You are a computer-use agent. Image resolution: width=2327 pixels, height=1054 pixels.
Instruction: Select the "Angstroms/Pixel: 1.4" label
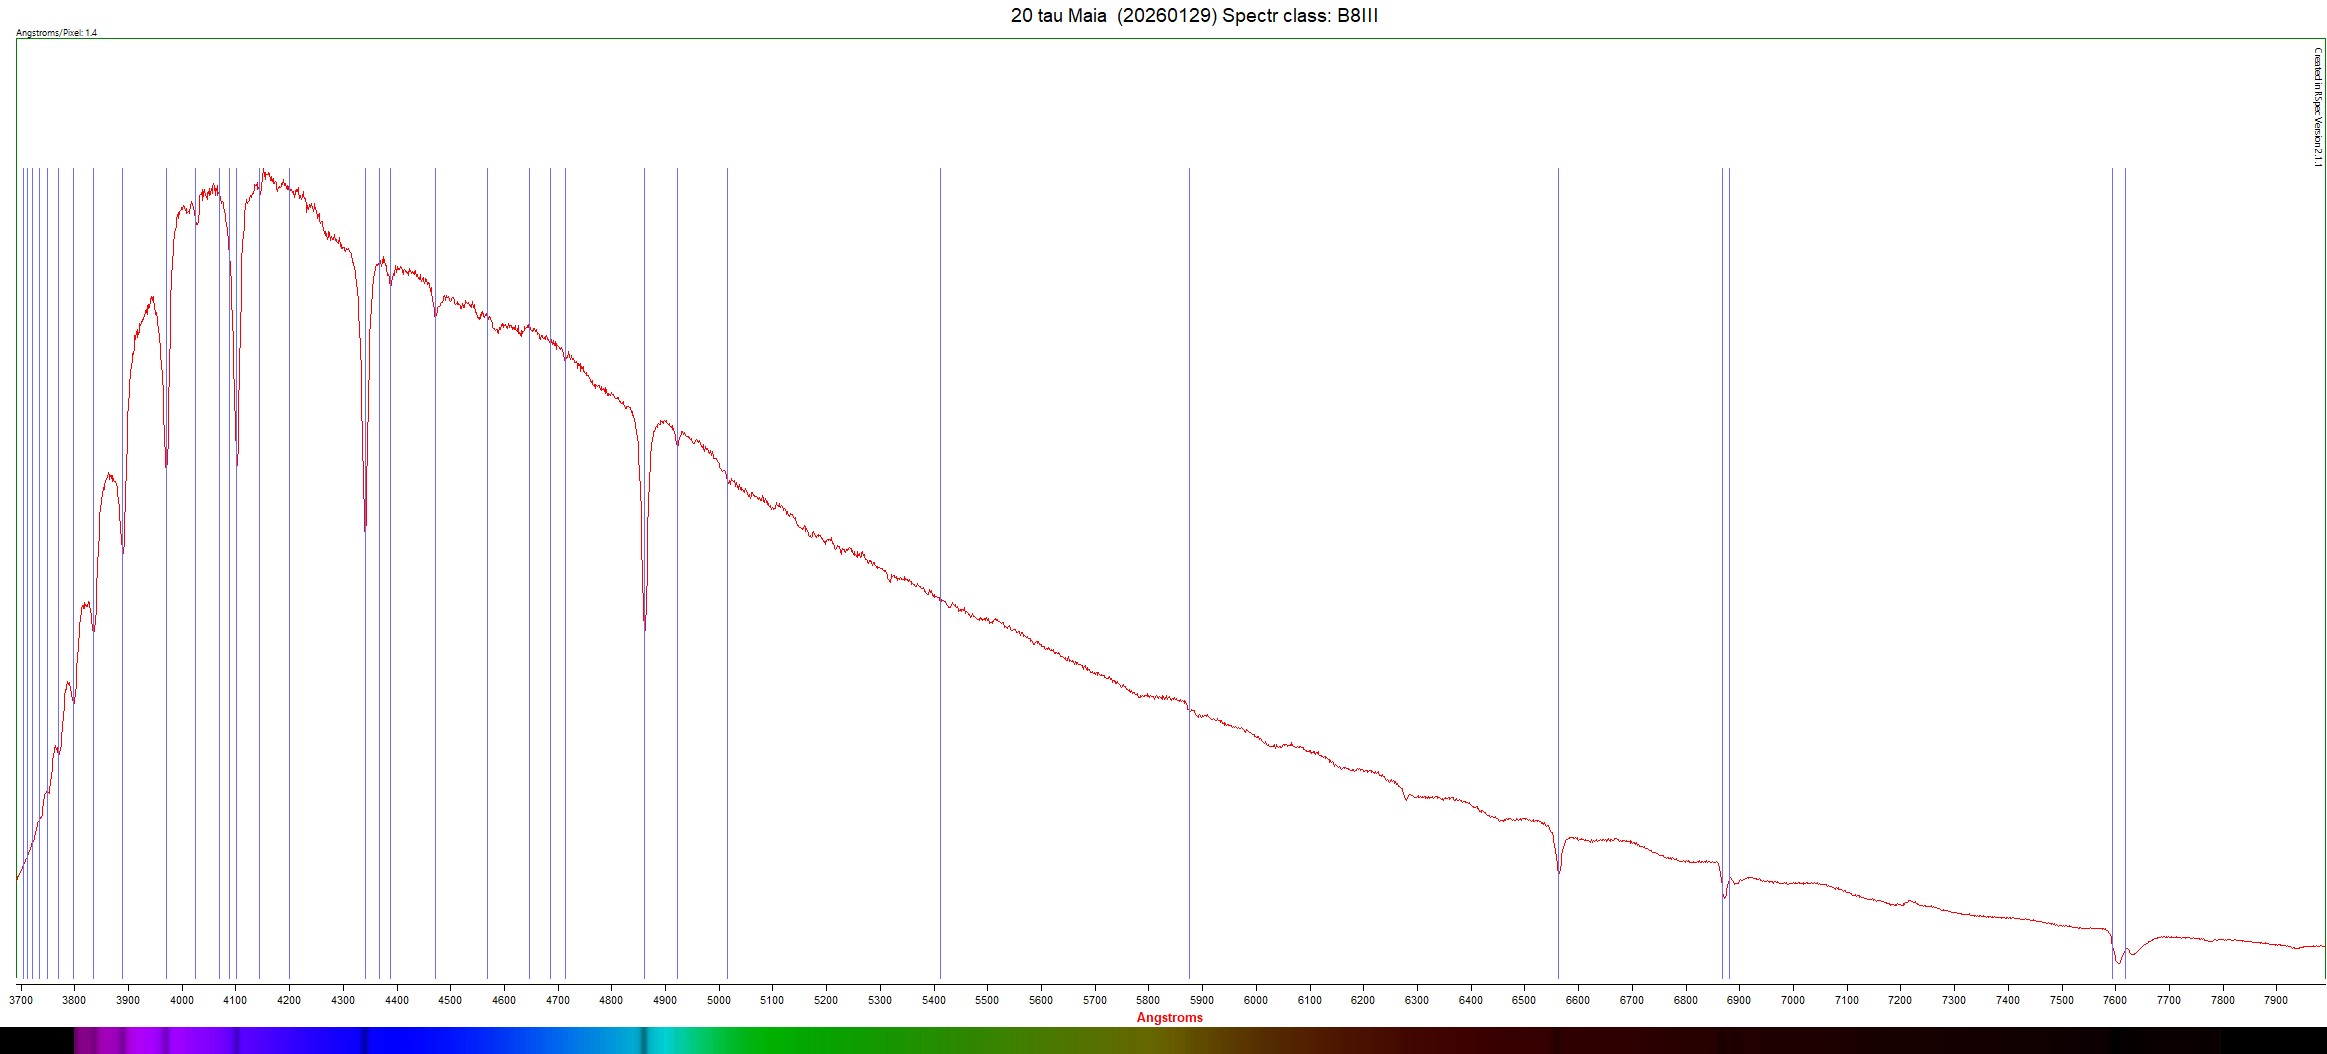pyautogui.click(x=57, y=33)
